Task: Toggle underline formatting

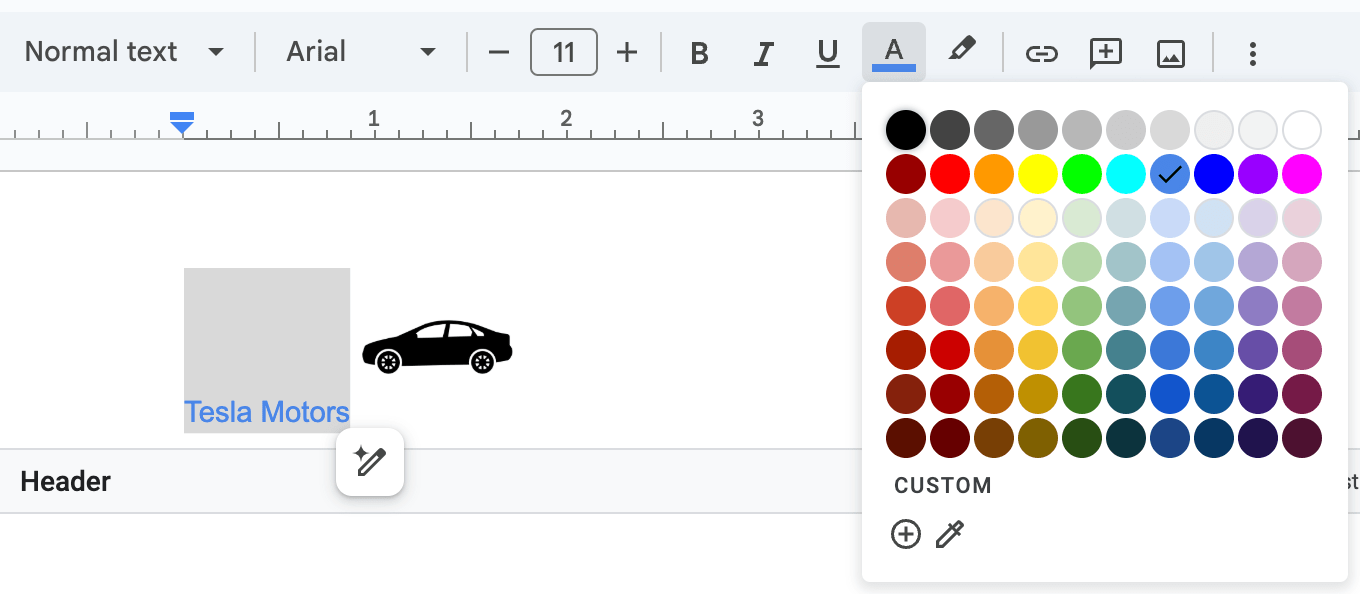Action: [x=828, y=53]
